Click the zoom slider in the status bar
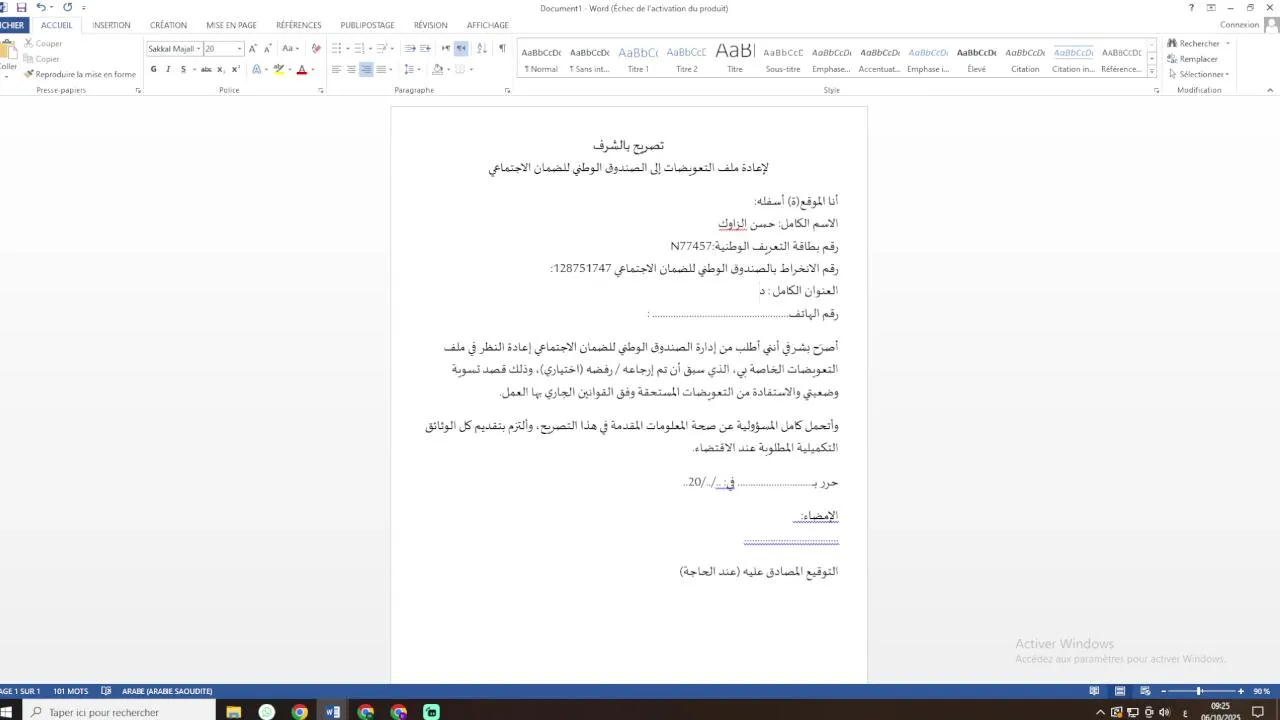The image size is (1280, 720). point(1200,691)
